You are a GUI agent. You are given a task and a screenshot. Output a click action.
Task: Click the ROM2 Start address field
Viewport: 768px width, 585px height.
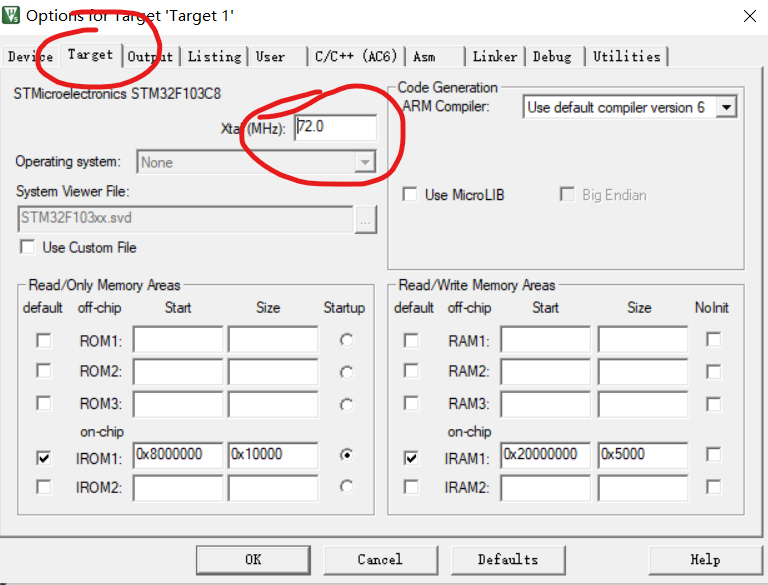click(178, 371)
